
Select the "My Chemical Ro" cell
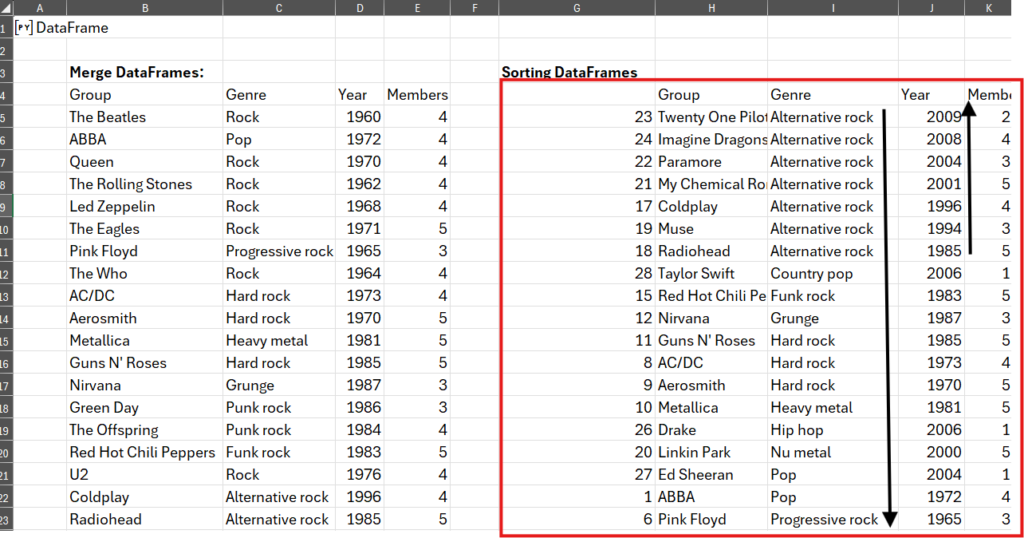click(x=711, y=184)
